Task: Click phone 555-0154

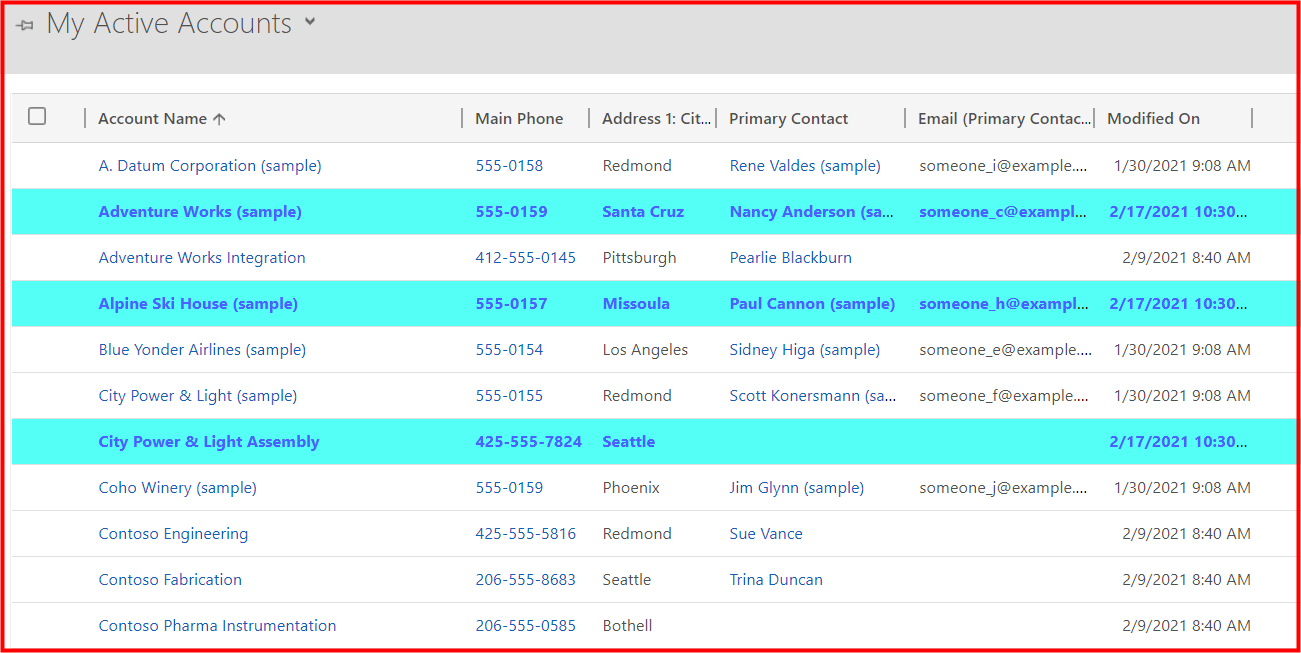Action: tap(509, 350)
